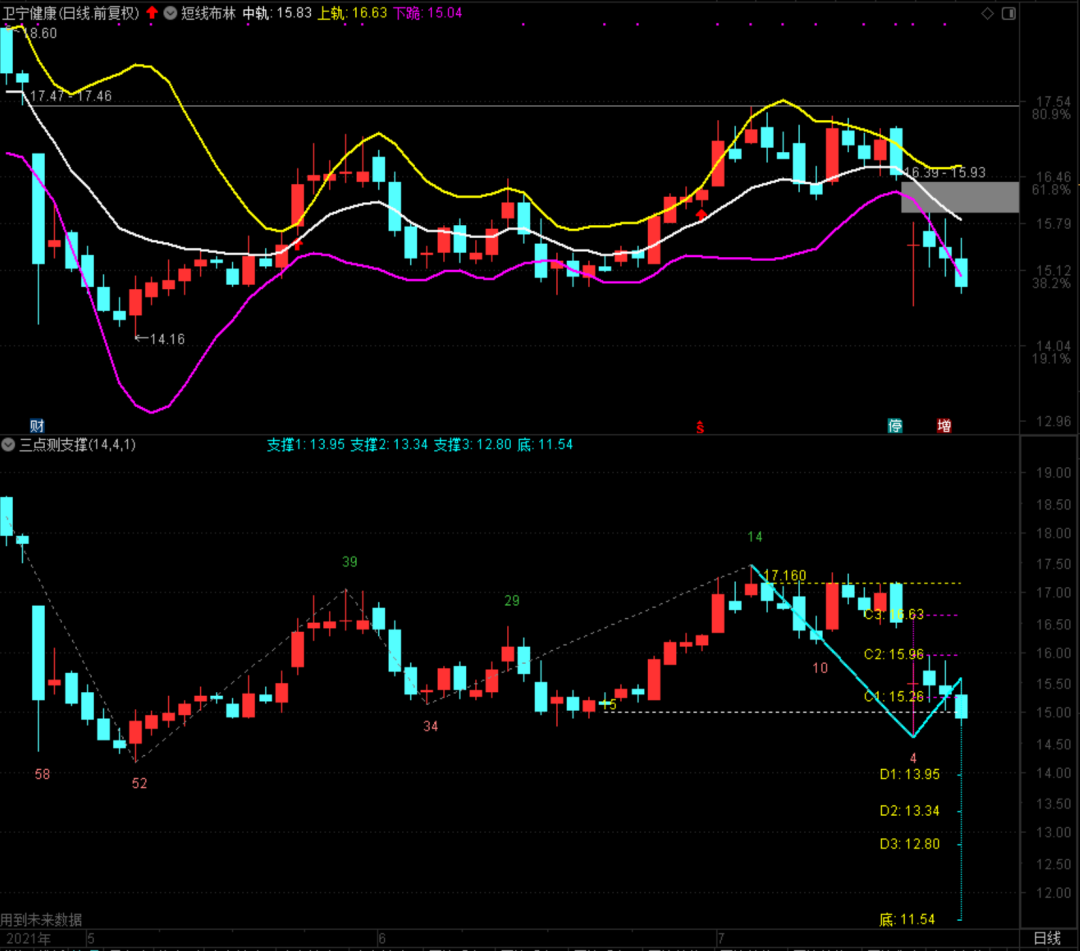
Task: Click the C2: 15.96 level label
Action: coord(893,654)
